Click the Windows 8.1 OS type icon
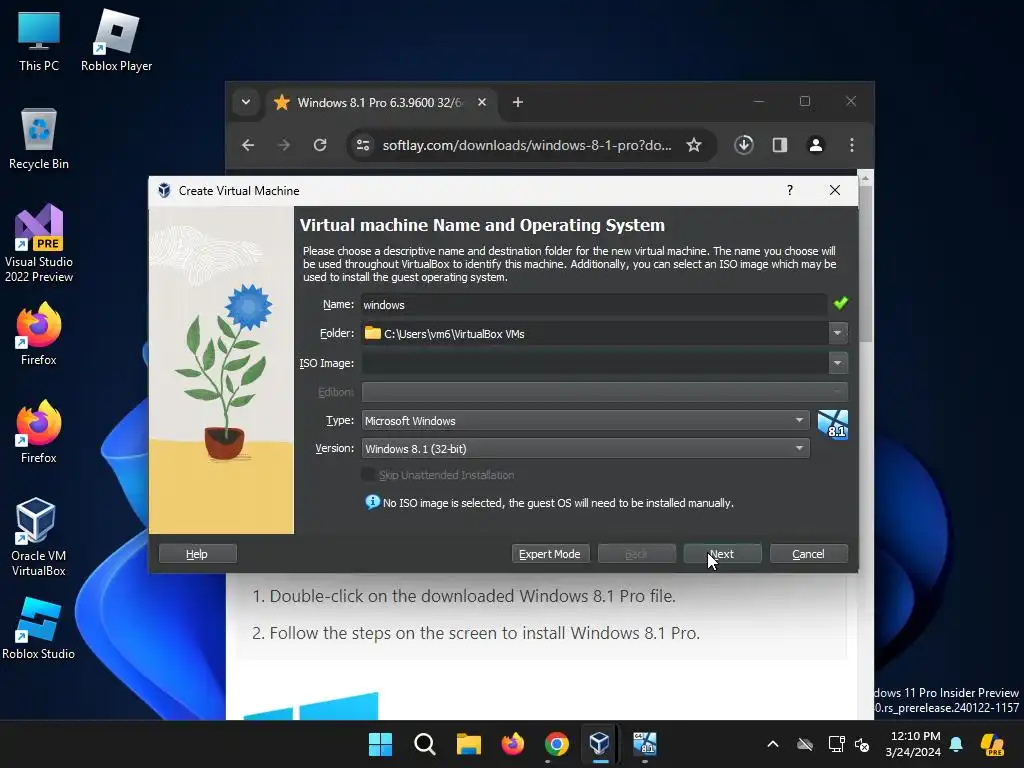 (833, 424)
